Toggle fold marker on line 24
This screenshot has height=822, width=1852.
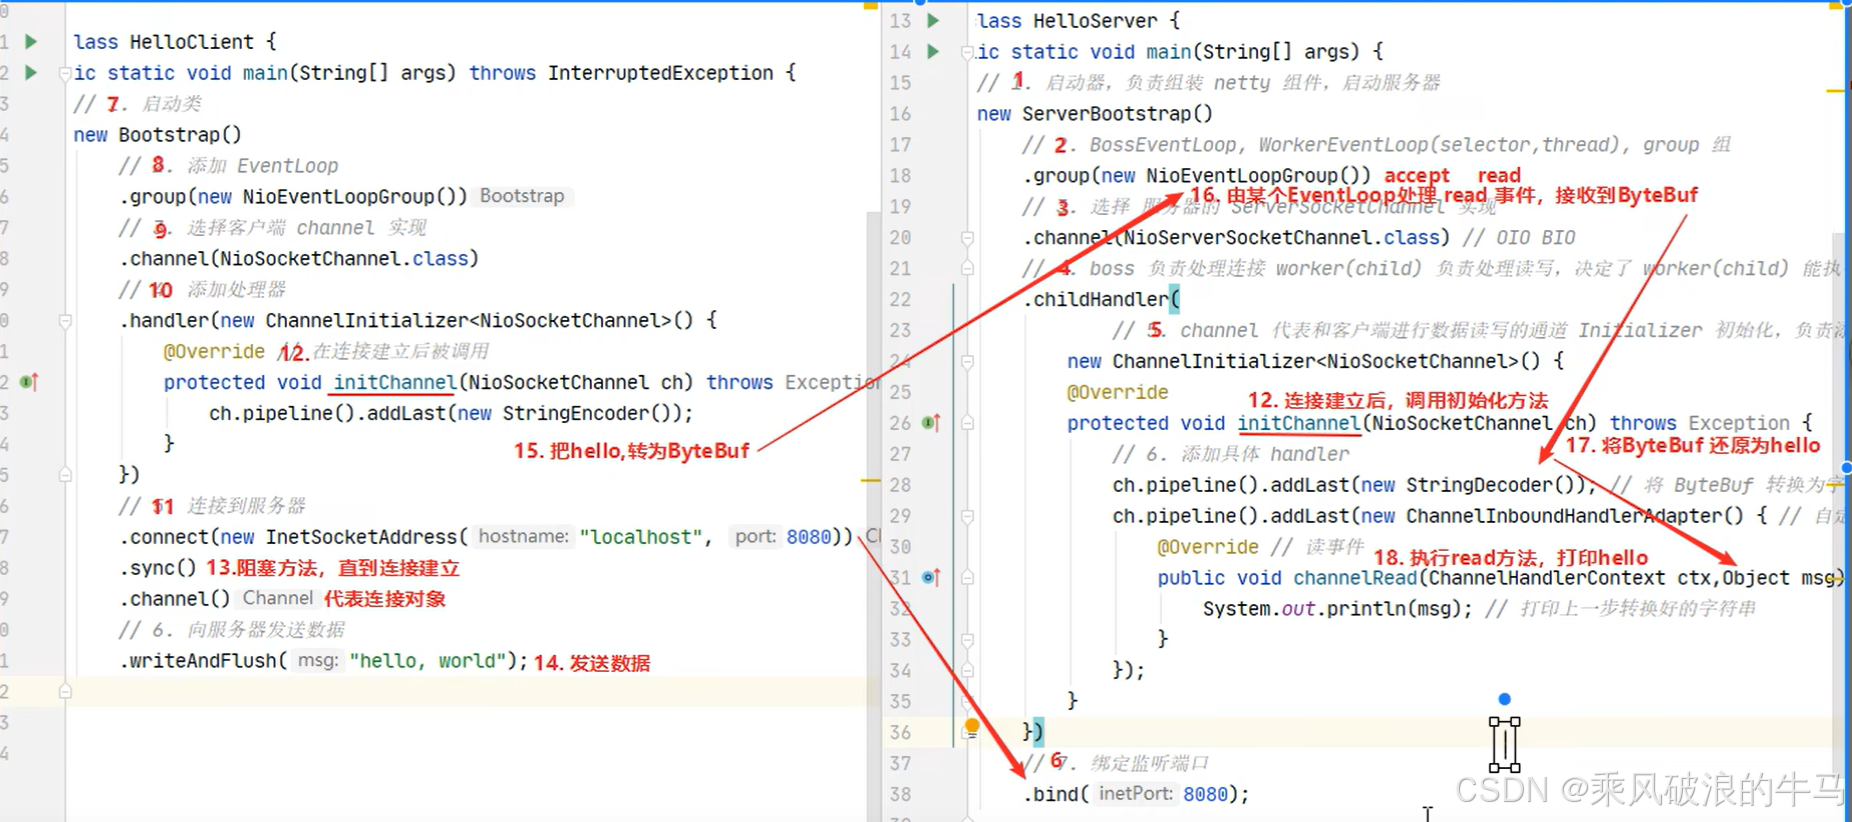(x=967, y=362)
